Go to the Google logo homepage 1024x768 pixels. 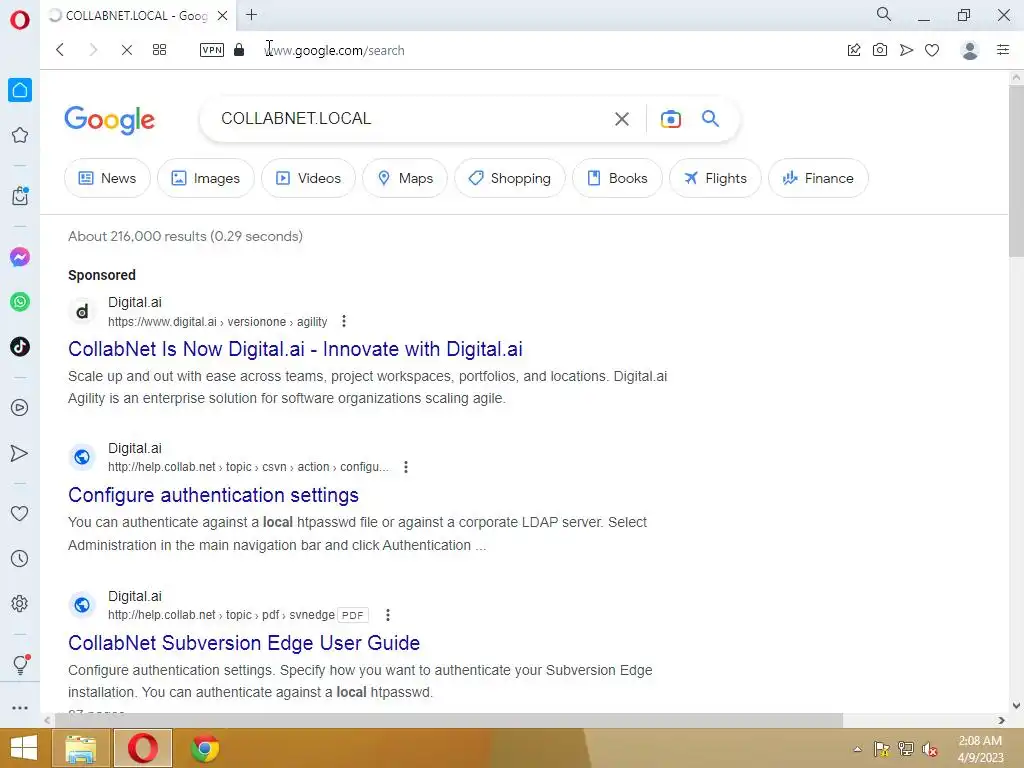pyautogui.click(x=110, y=120)
